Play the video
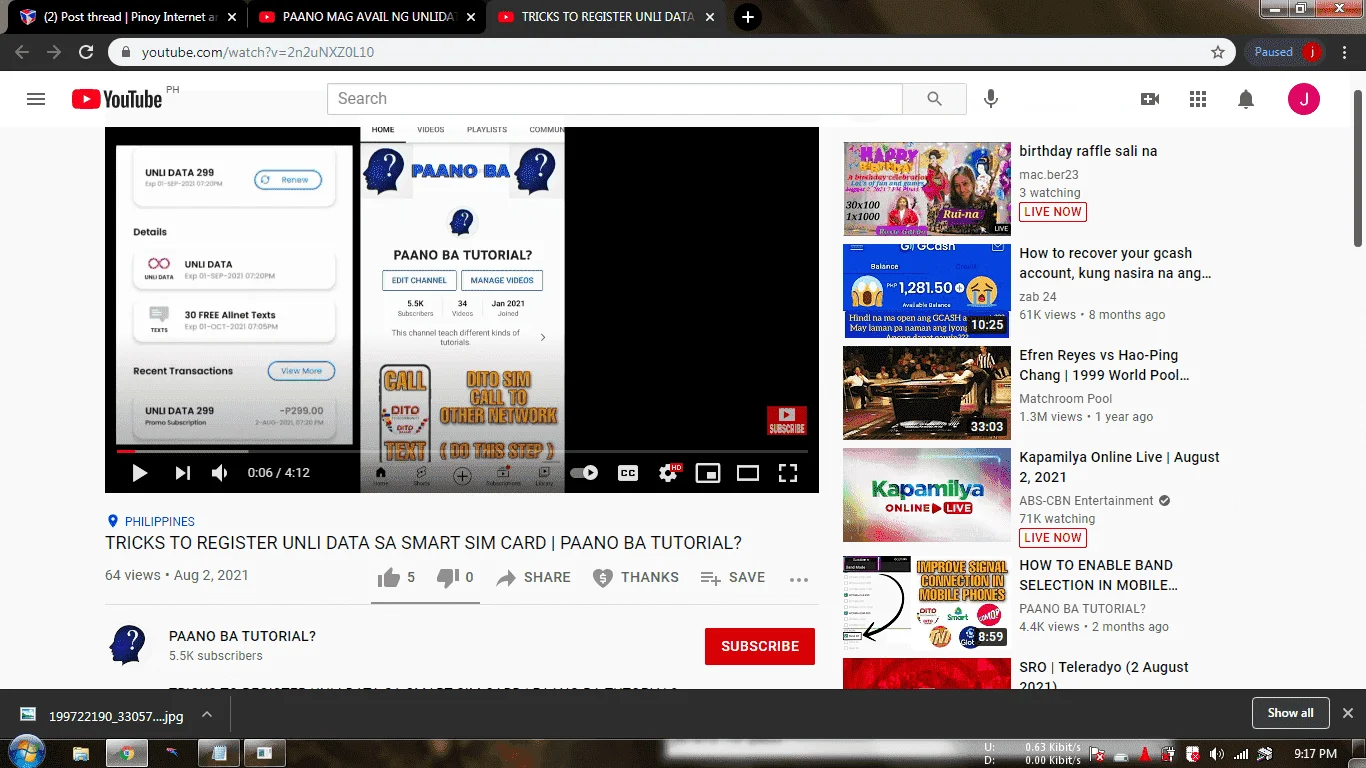 point(140,473)
